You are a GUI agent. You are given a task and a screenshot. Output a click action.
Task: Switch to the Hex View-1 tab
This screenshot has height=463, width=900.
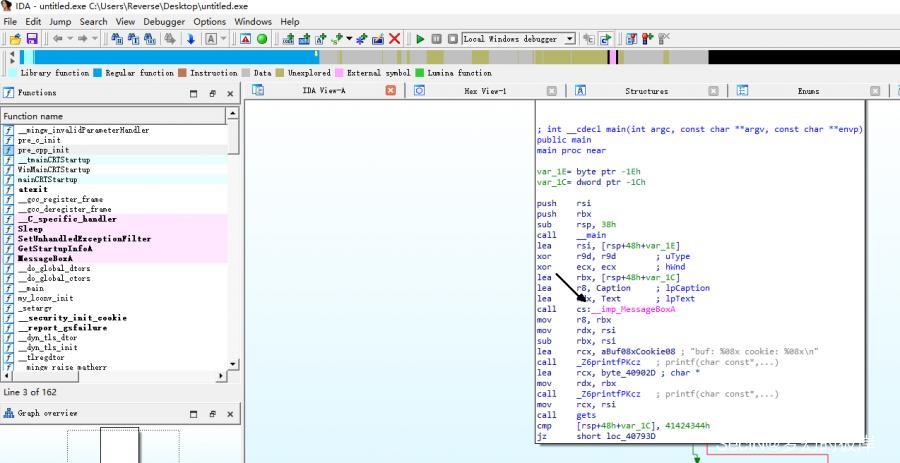pyautogui.click(x=485, y=91)
